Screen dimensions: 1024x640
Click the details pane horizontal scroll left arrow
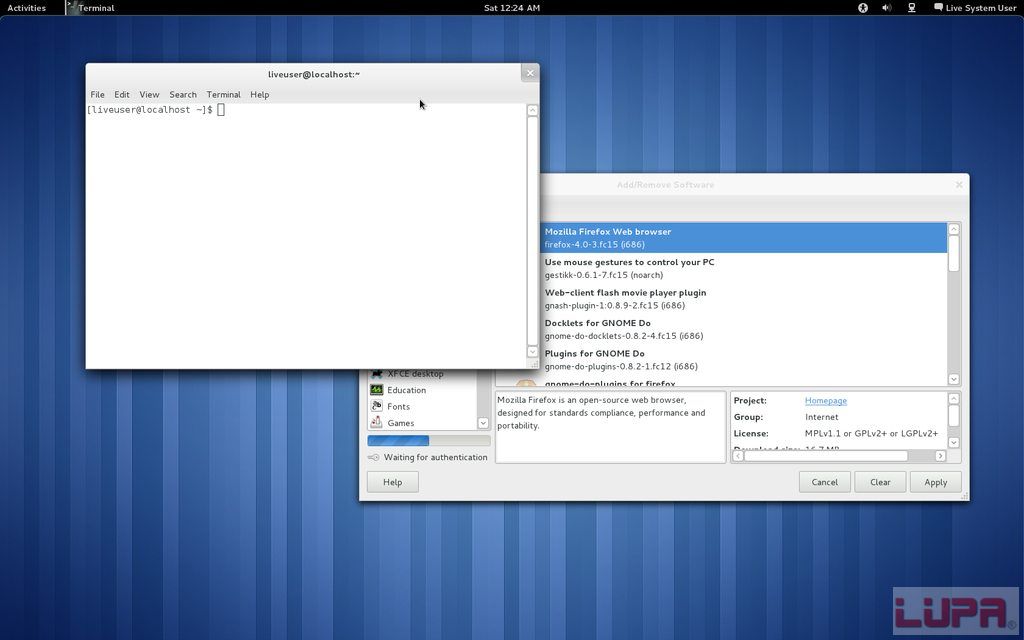[738, 456]
